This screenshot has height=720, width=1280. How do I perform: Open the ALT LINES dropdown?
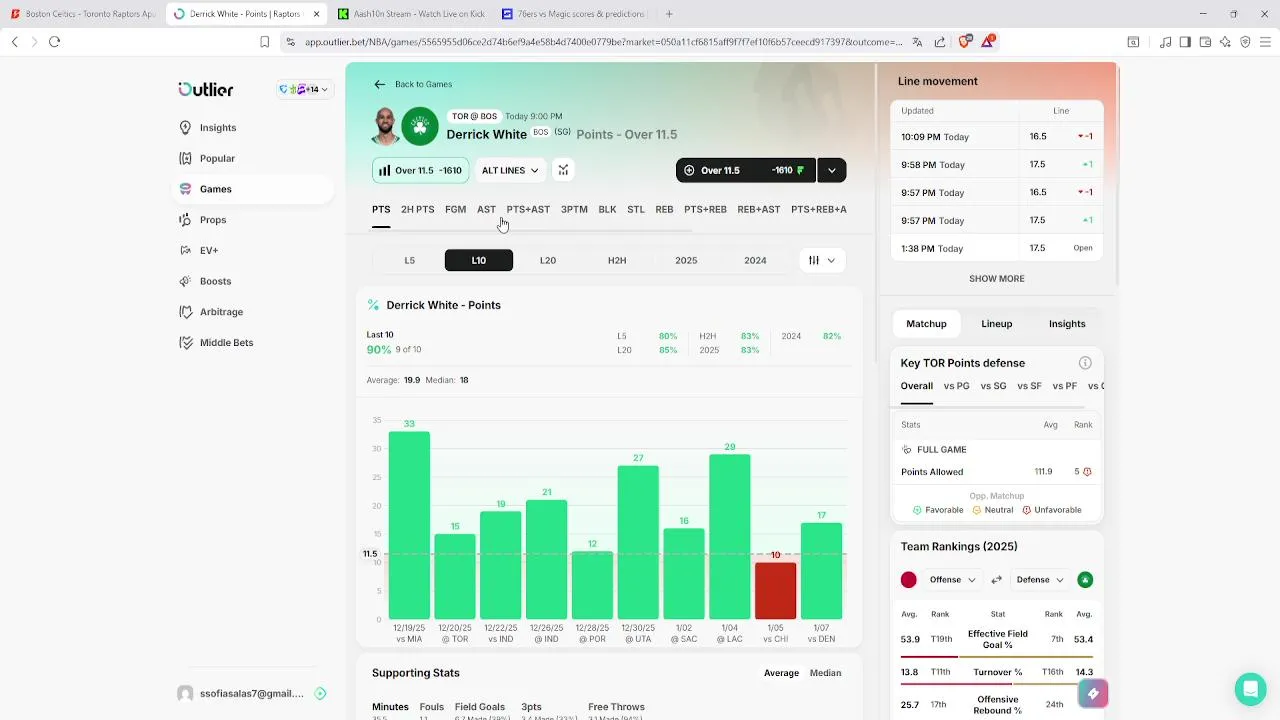510,170
